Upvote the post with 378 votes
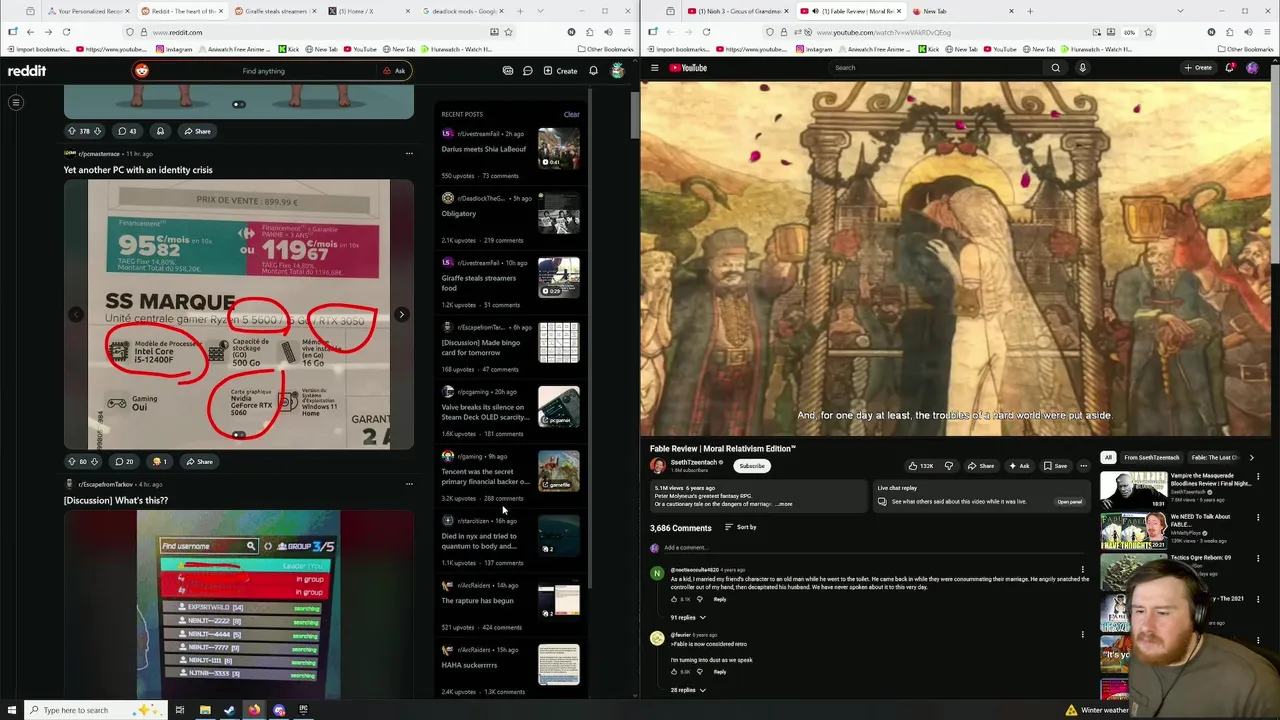 (71, 131)
